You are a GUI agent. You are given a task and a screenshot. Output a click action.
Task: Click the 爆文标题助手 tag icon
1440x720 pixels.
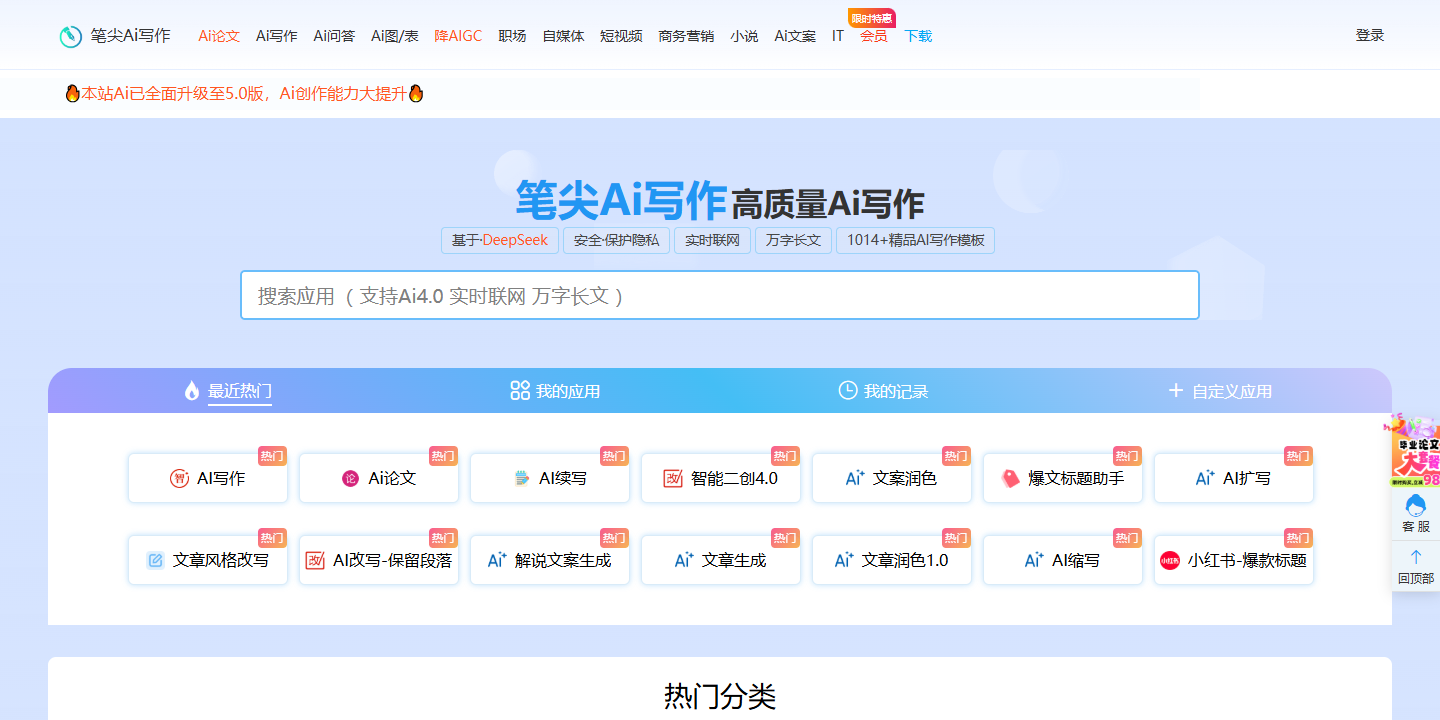click(1011, 479)
